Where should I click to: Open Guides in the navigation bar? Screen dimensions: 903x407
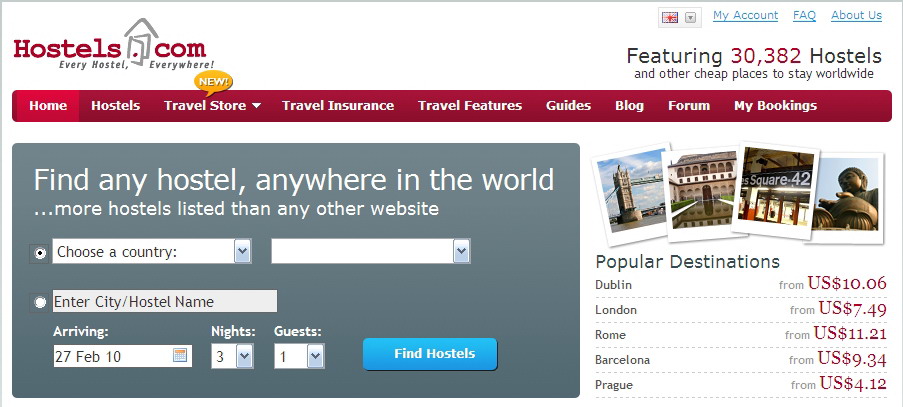point(568,106)
